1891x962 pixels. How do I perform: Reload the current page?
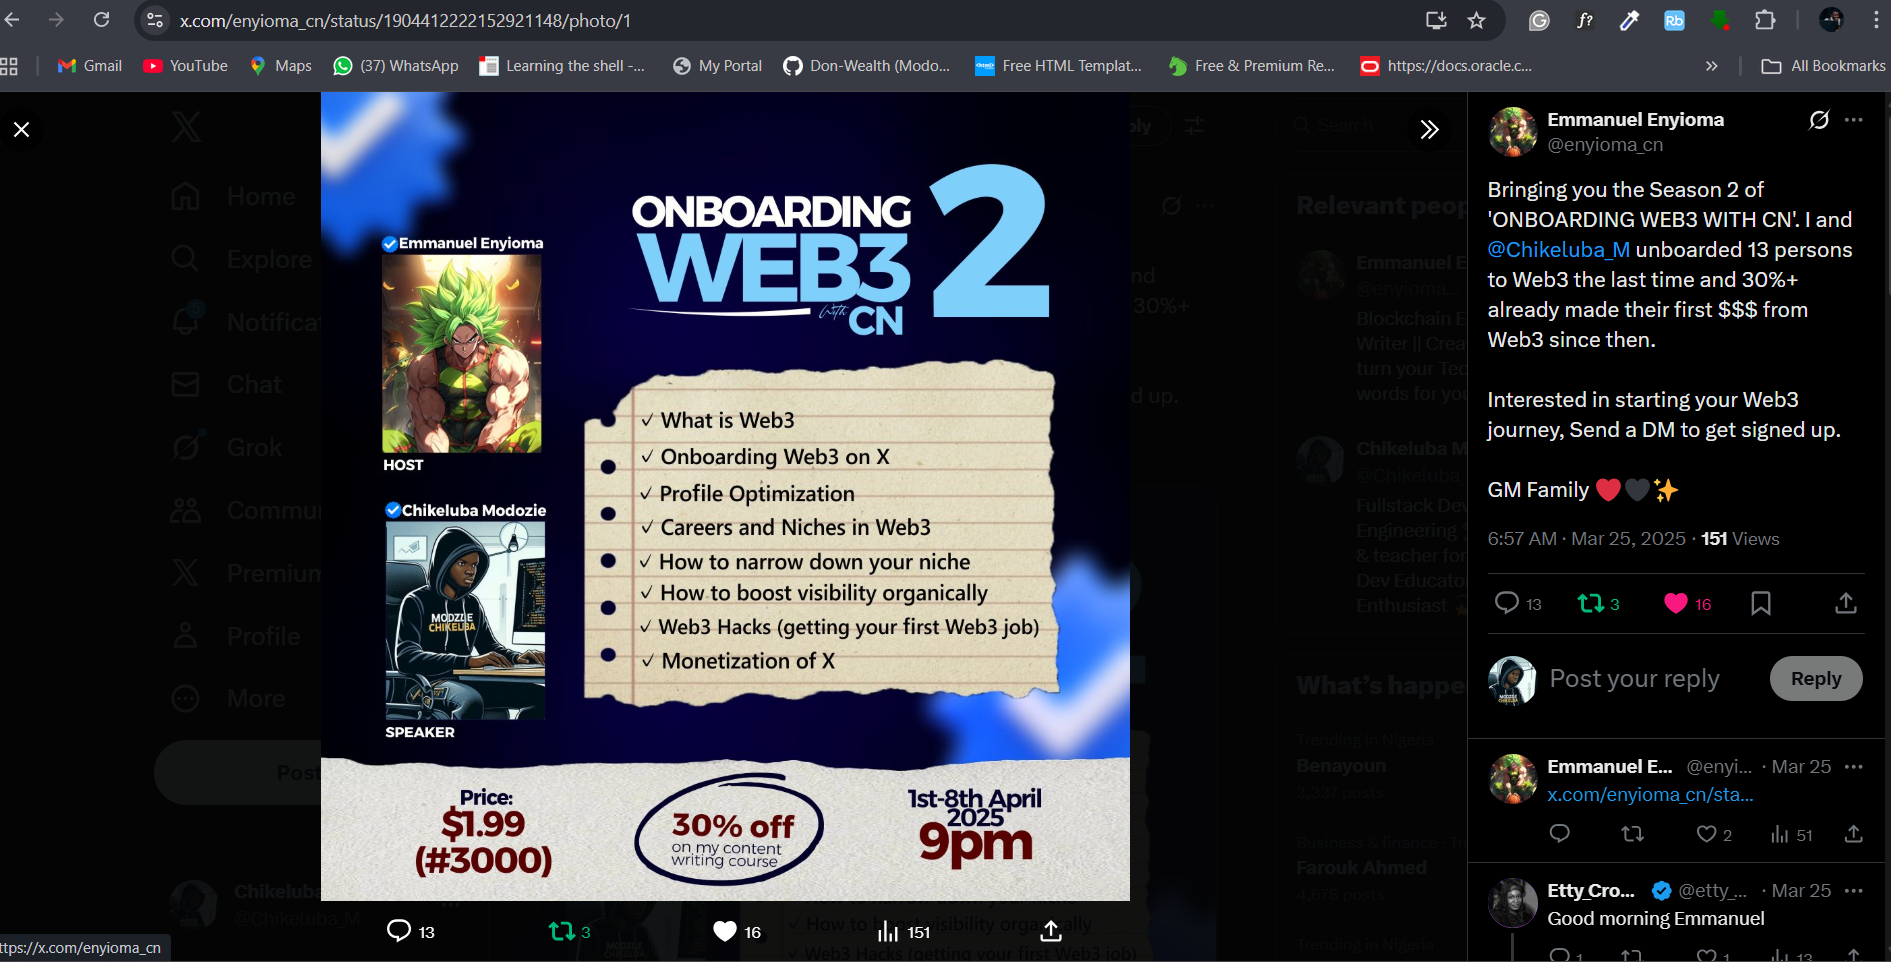101,20
